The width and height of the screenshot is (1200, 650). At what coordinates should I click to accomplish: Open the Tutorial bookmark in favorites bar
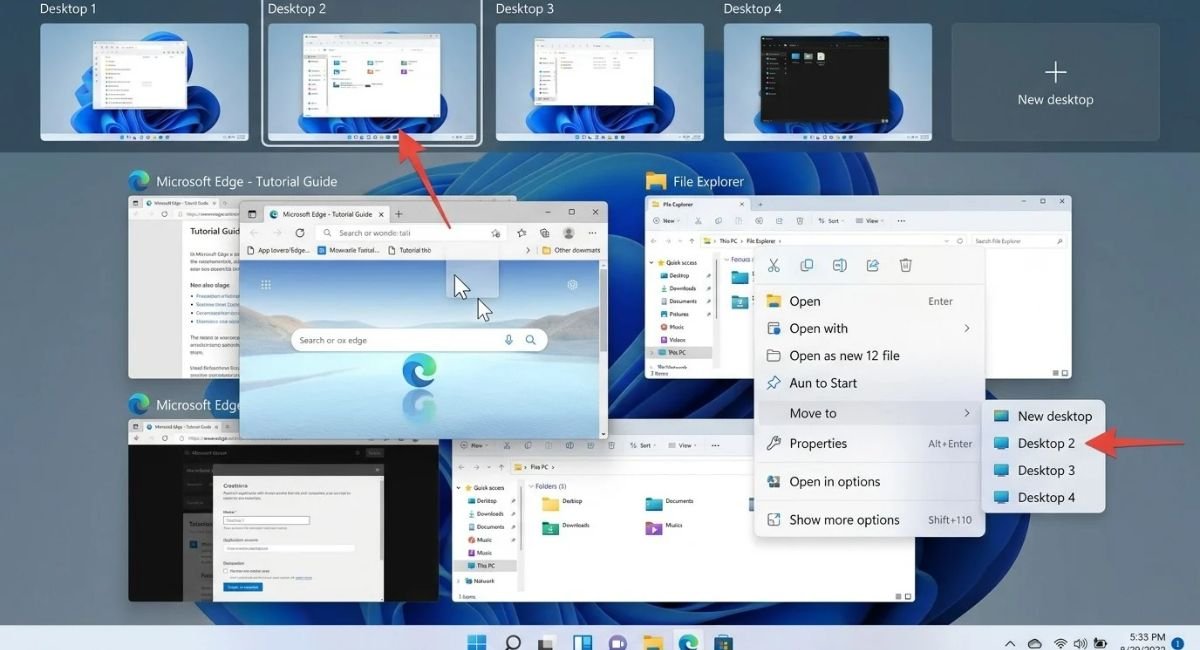(410, 250)
